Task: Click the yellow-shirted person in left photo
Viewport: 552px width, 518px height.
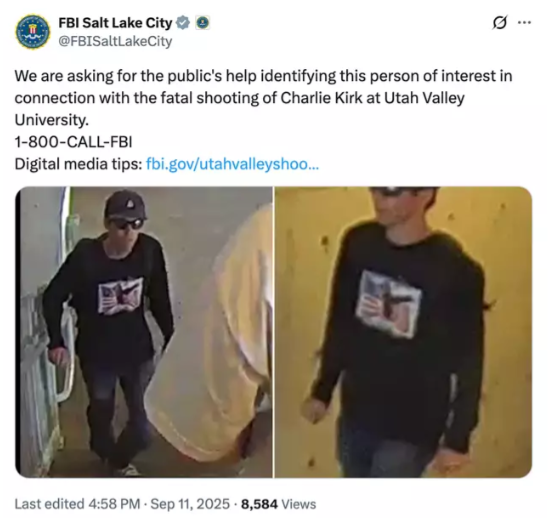Action: click(211, 335)
